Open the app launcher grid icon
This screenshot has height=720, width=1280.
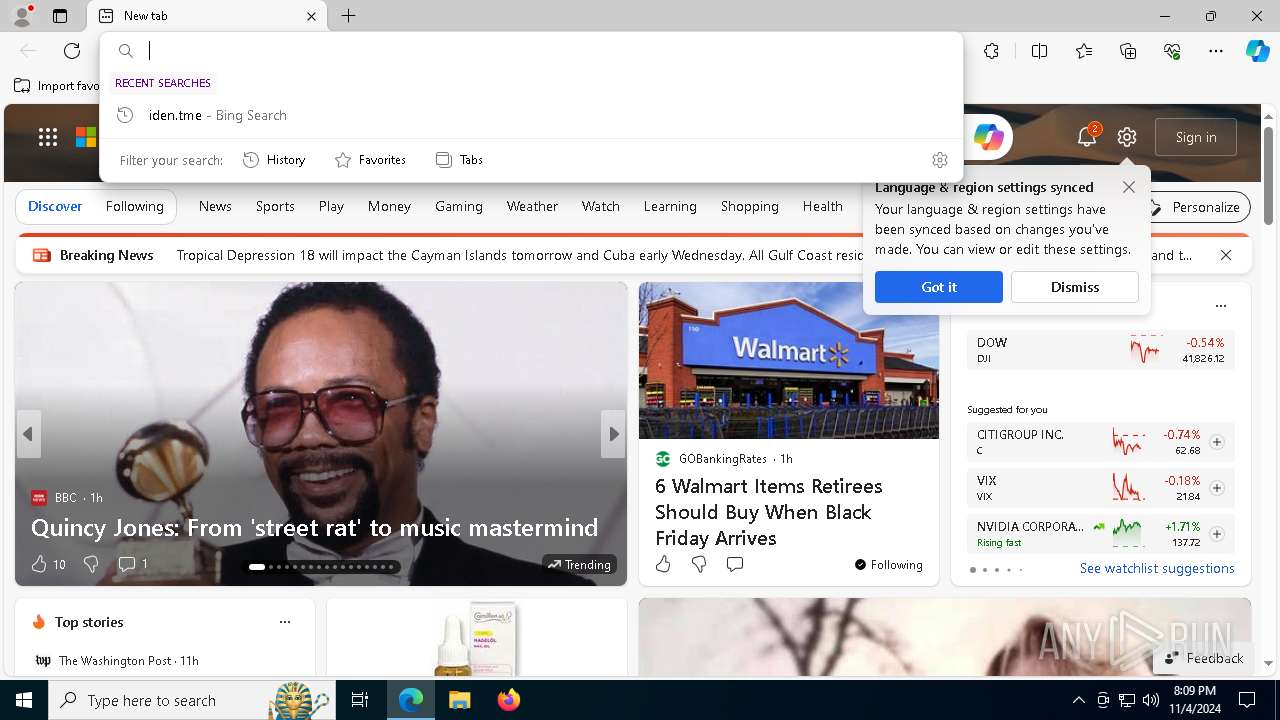point(48,137)
